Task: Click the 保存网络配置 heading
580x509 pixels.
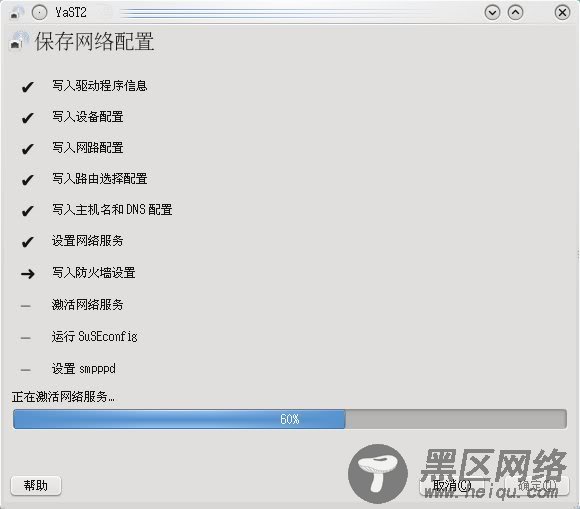Action: 94,41
